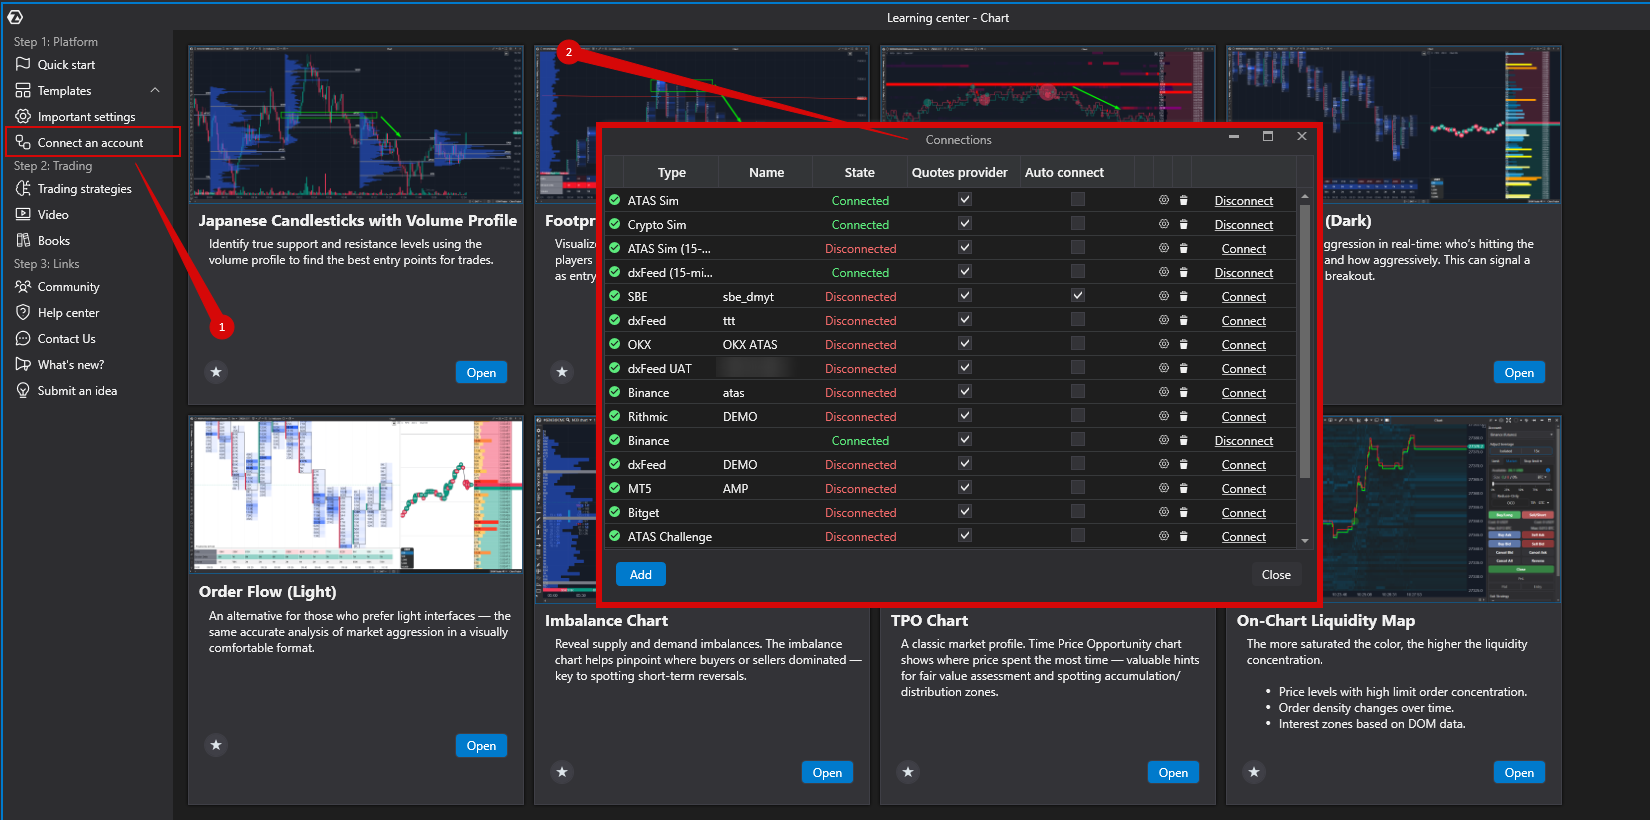The height and width of the screenshot is (820, 1650).
Task: Enable Auto connect for ATAS Challenge
Action: (x=1077, y=535)
